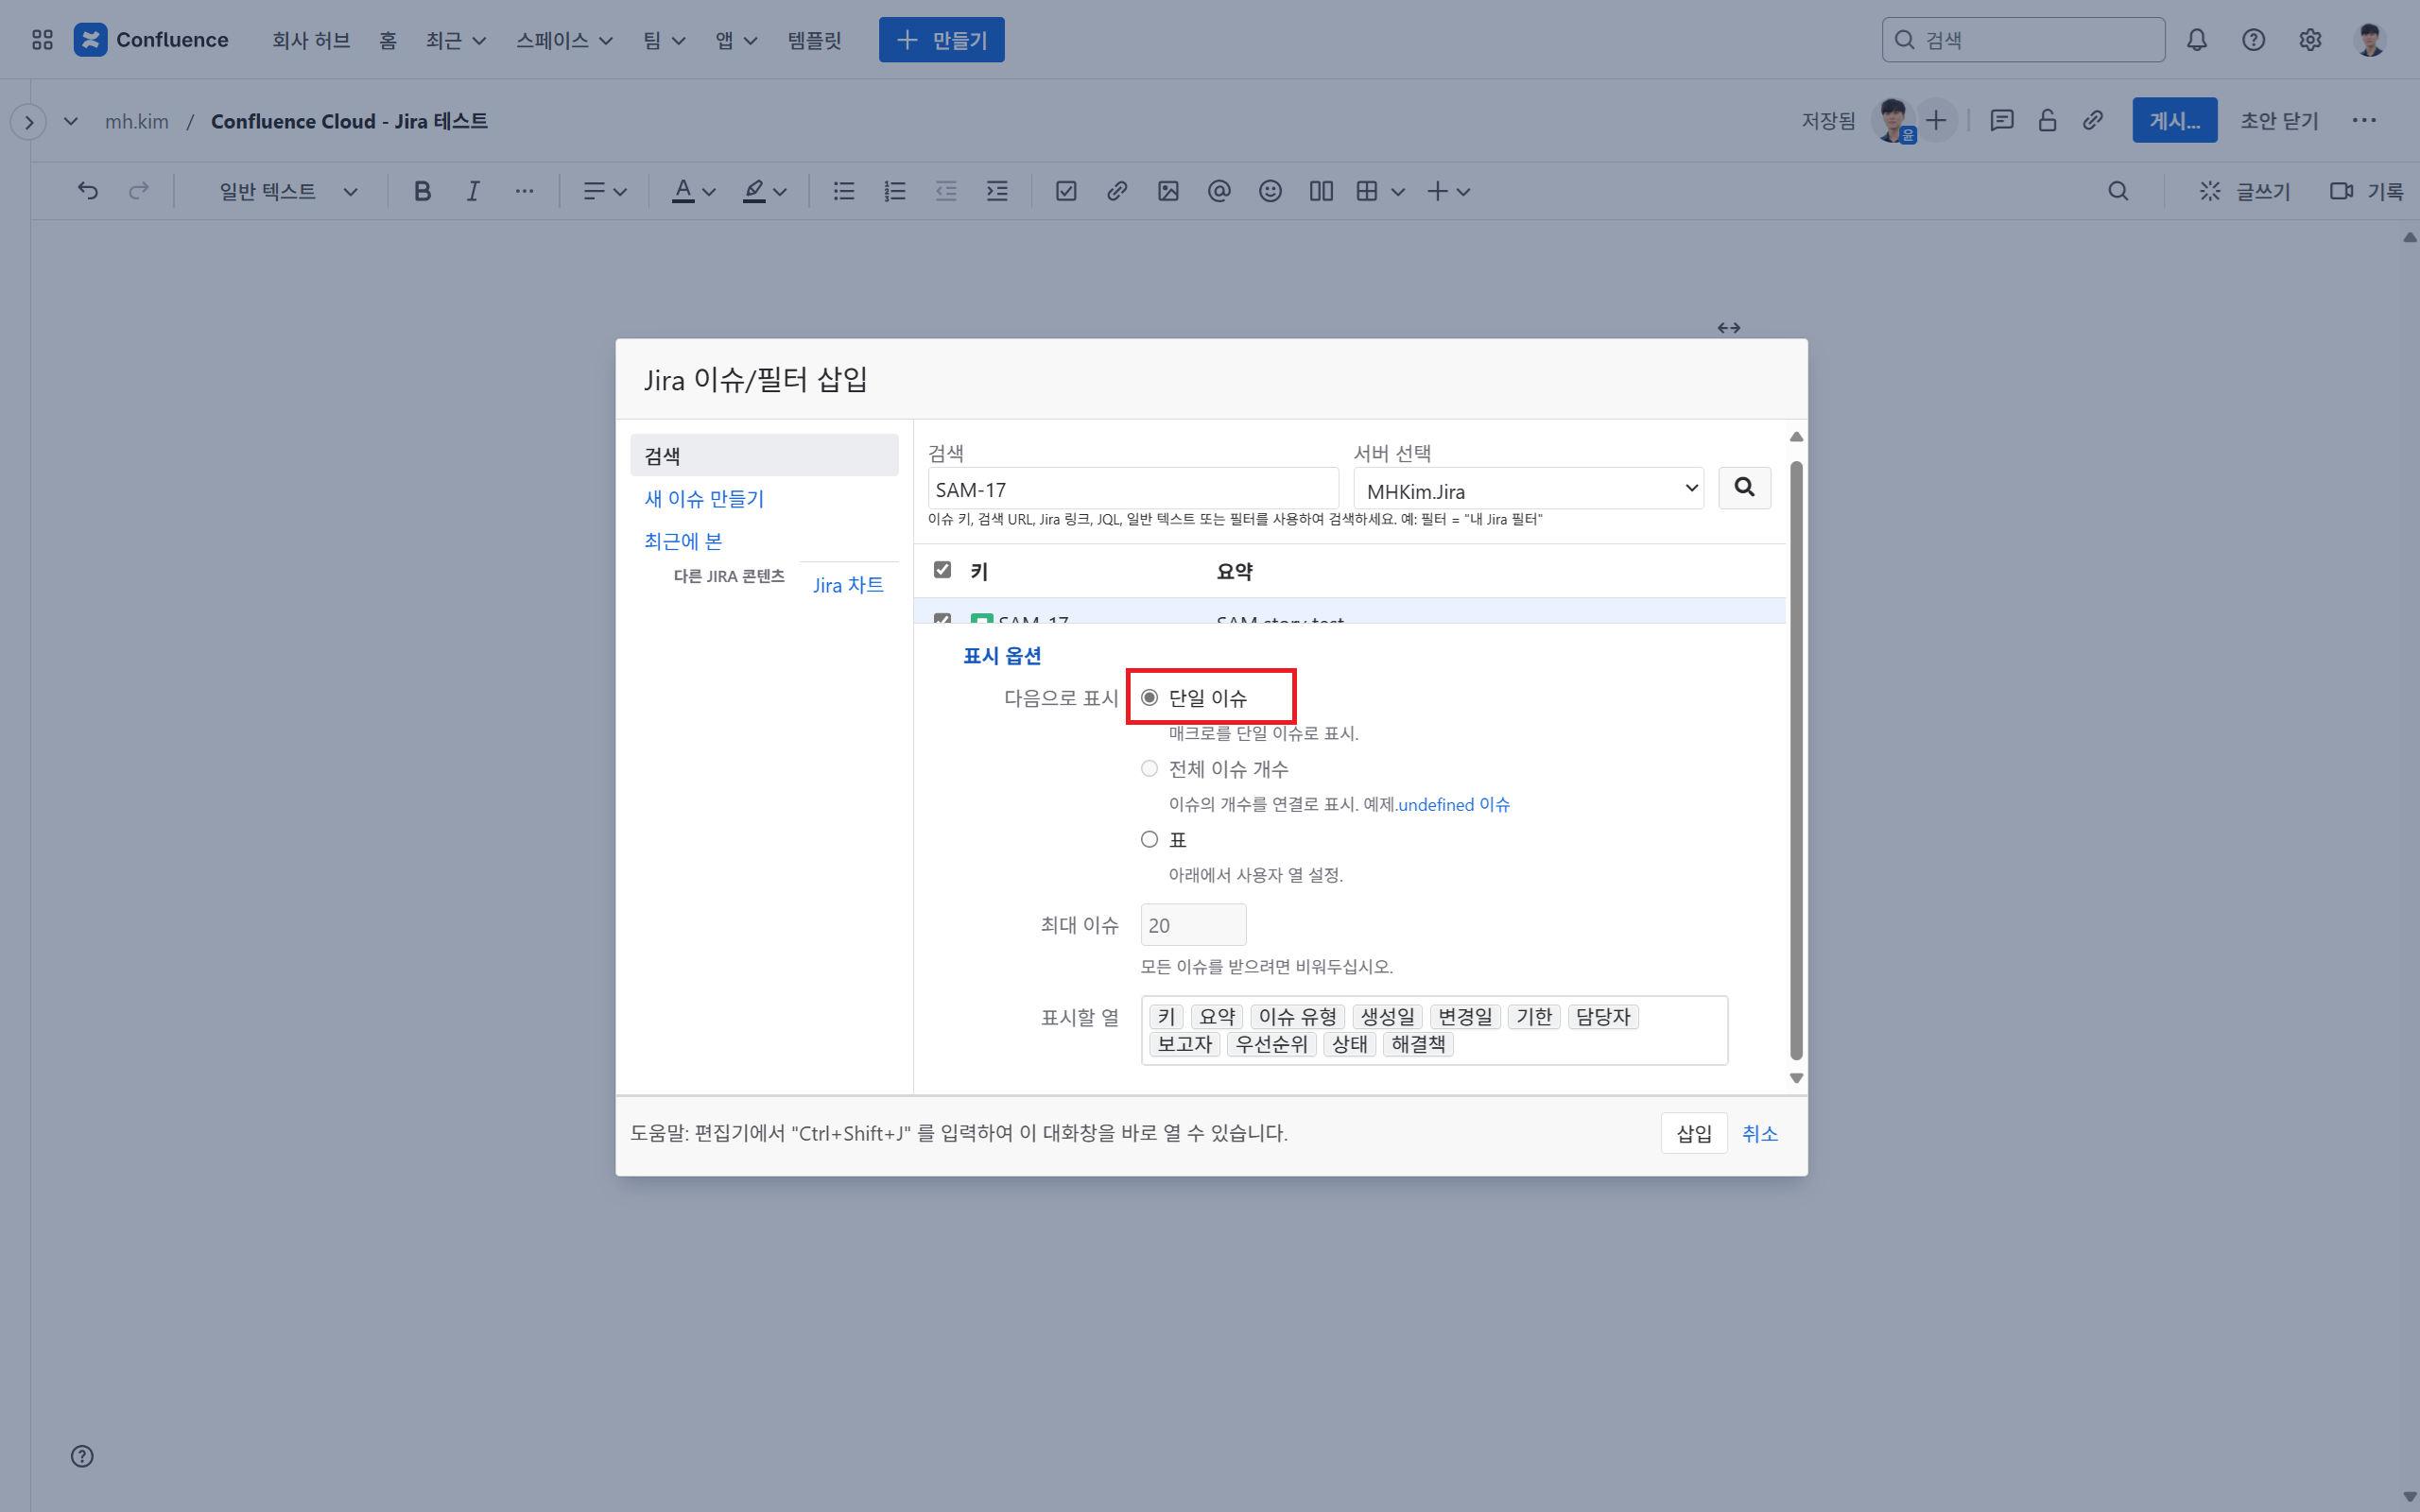Click the undo arrow in editor toolbar
Viewport: 2420px width, 1512px height.
pos(88,191)
